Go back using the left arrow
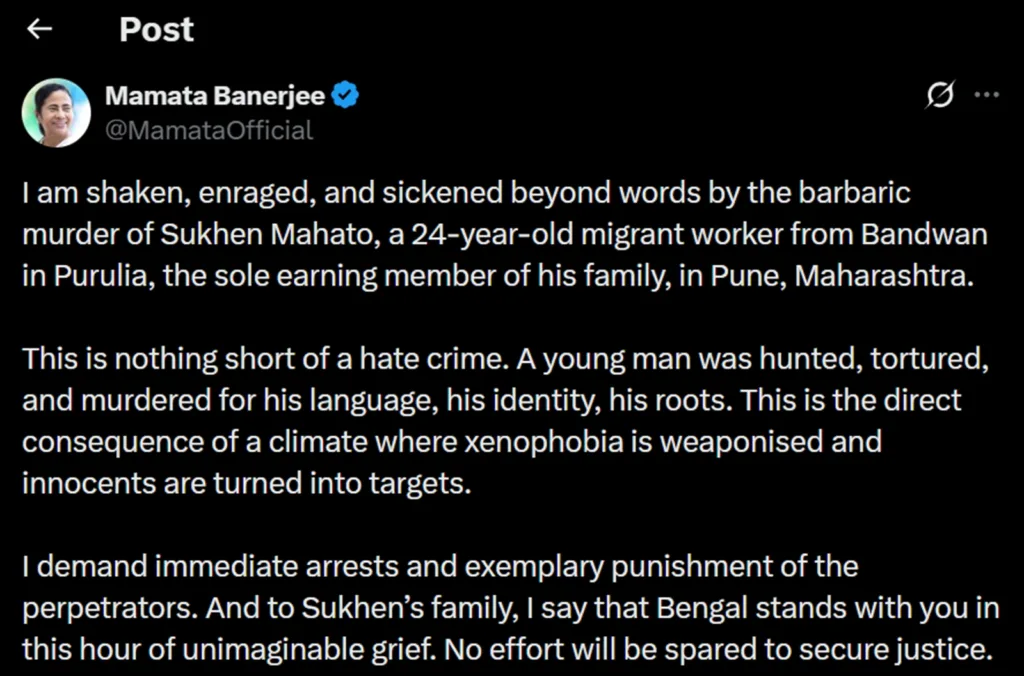 pyautogui.click(x=40, y=30)
